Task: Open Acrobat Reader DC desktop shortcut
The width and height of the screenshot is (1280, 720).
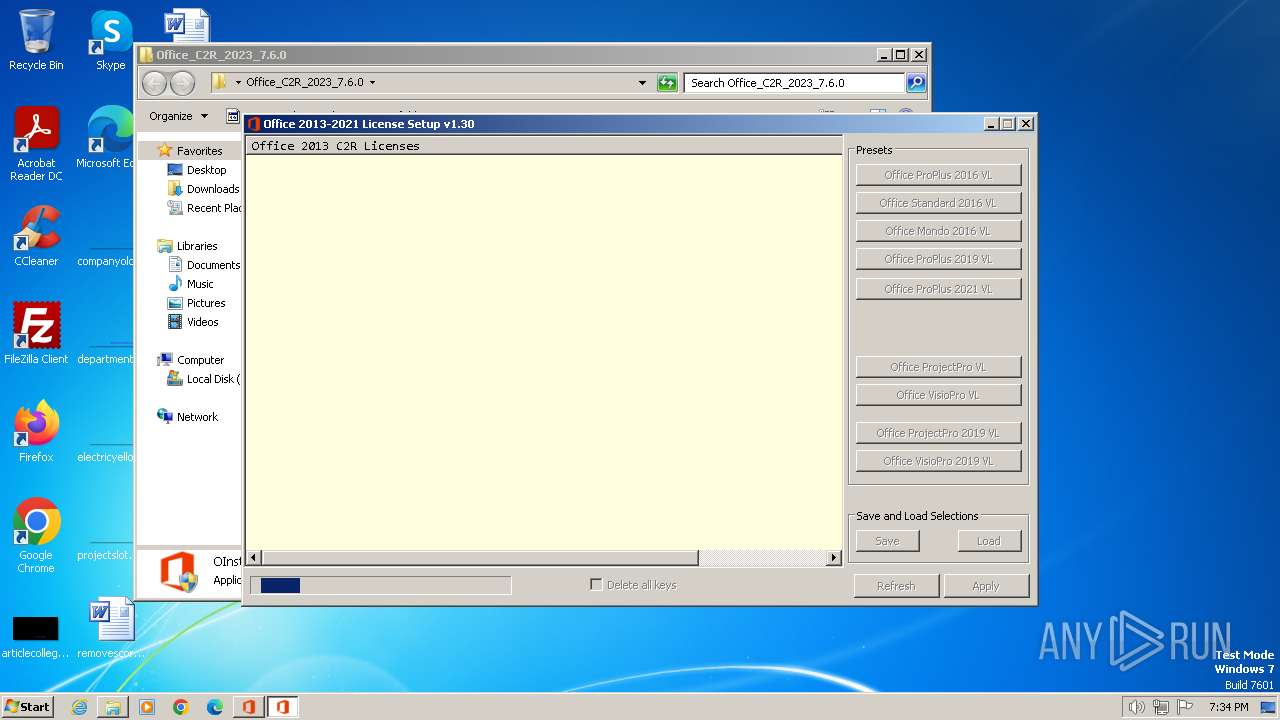Action: (x=36, y=144)
